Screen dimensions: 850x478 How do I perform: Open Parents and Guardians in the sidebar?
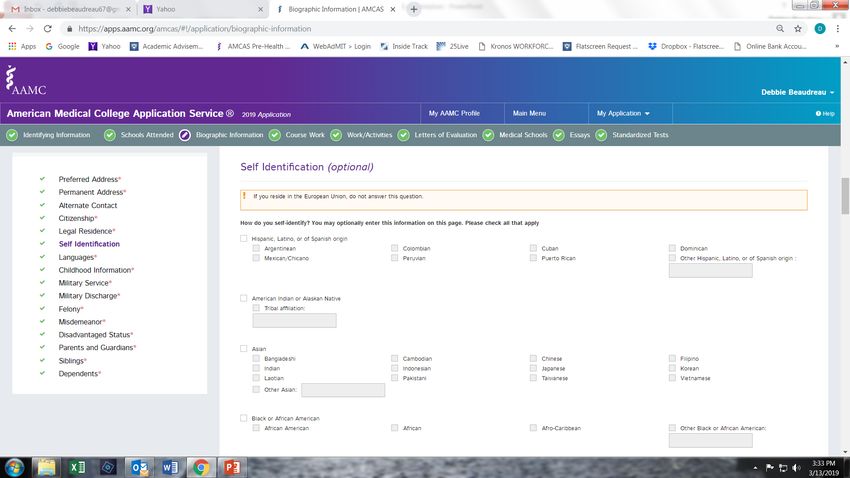click(96, 348)
